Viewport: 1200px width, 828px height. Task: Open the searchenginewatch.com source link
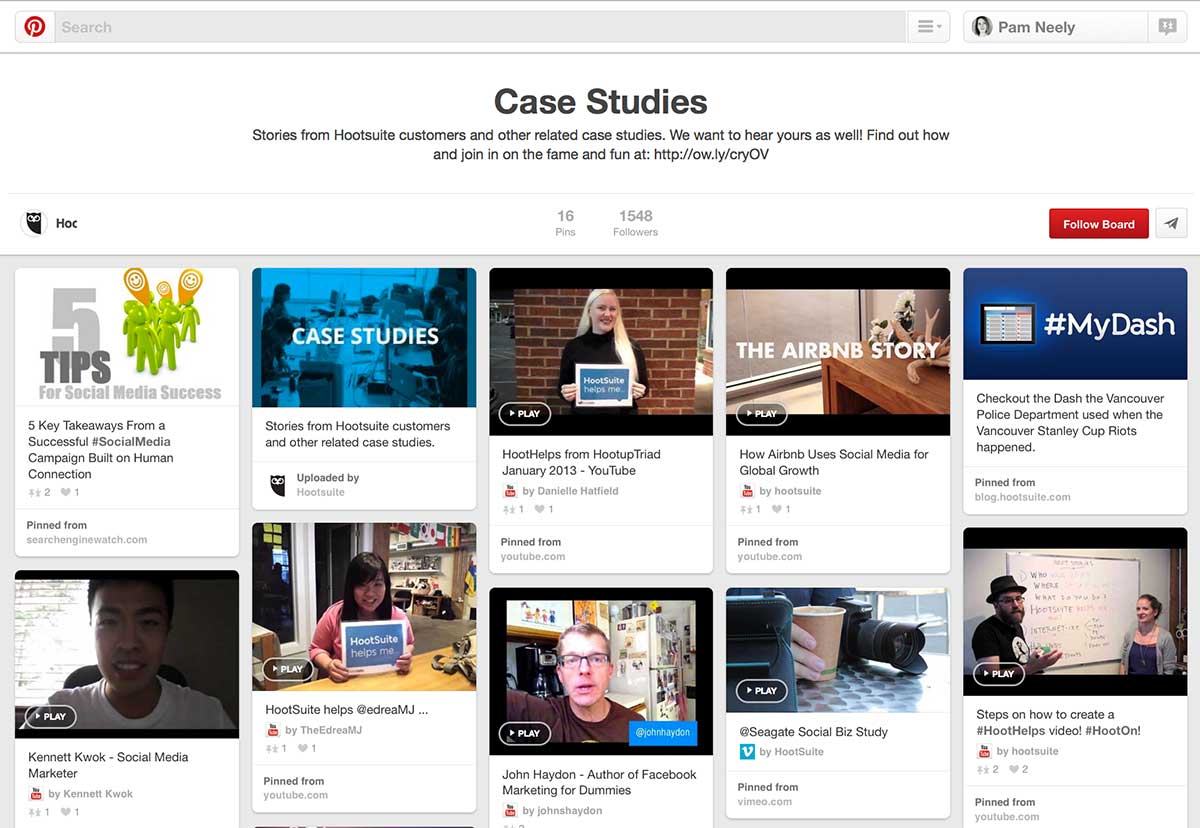tap(87, 540)
